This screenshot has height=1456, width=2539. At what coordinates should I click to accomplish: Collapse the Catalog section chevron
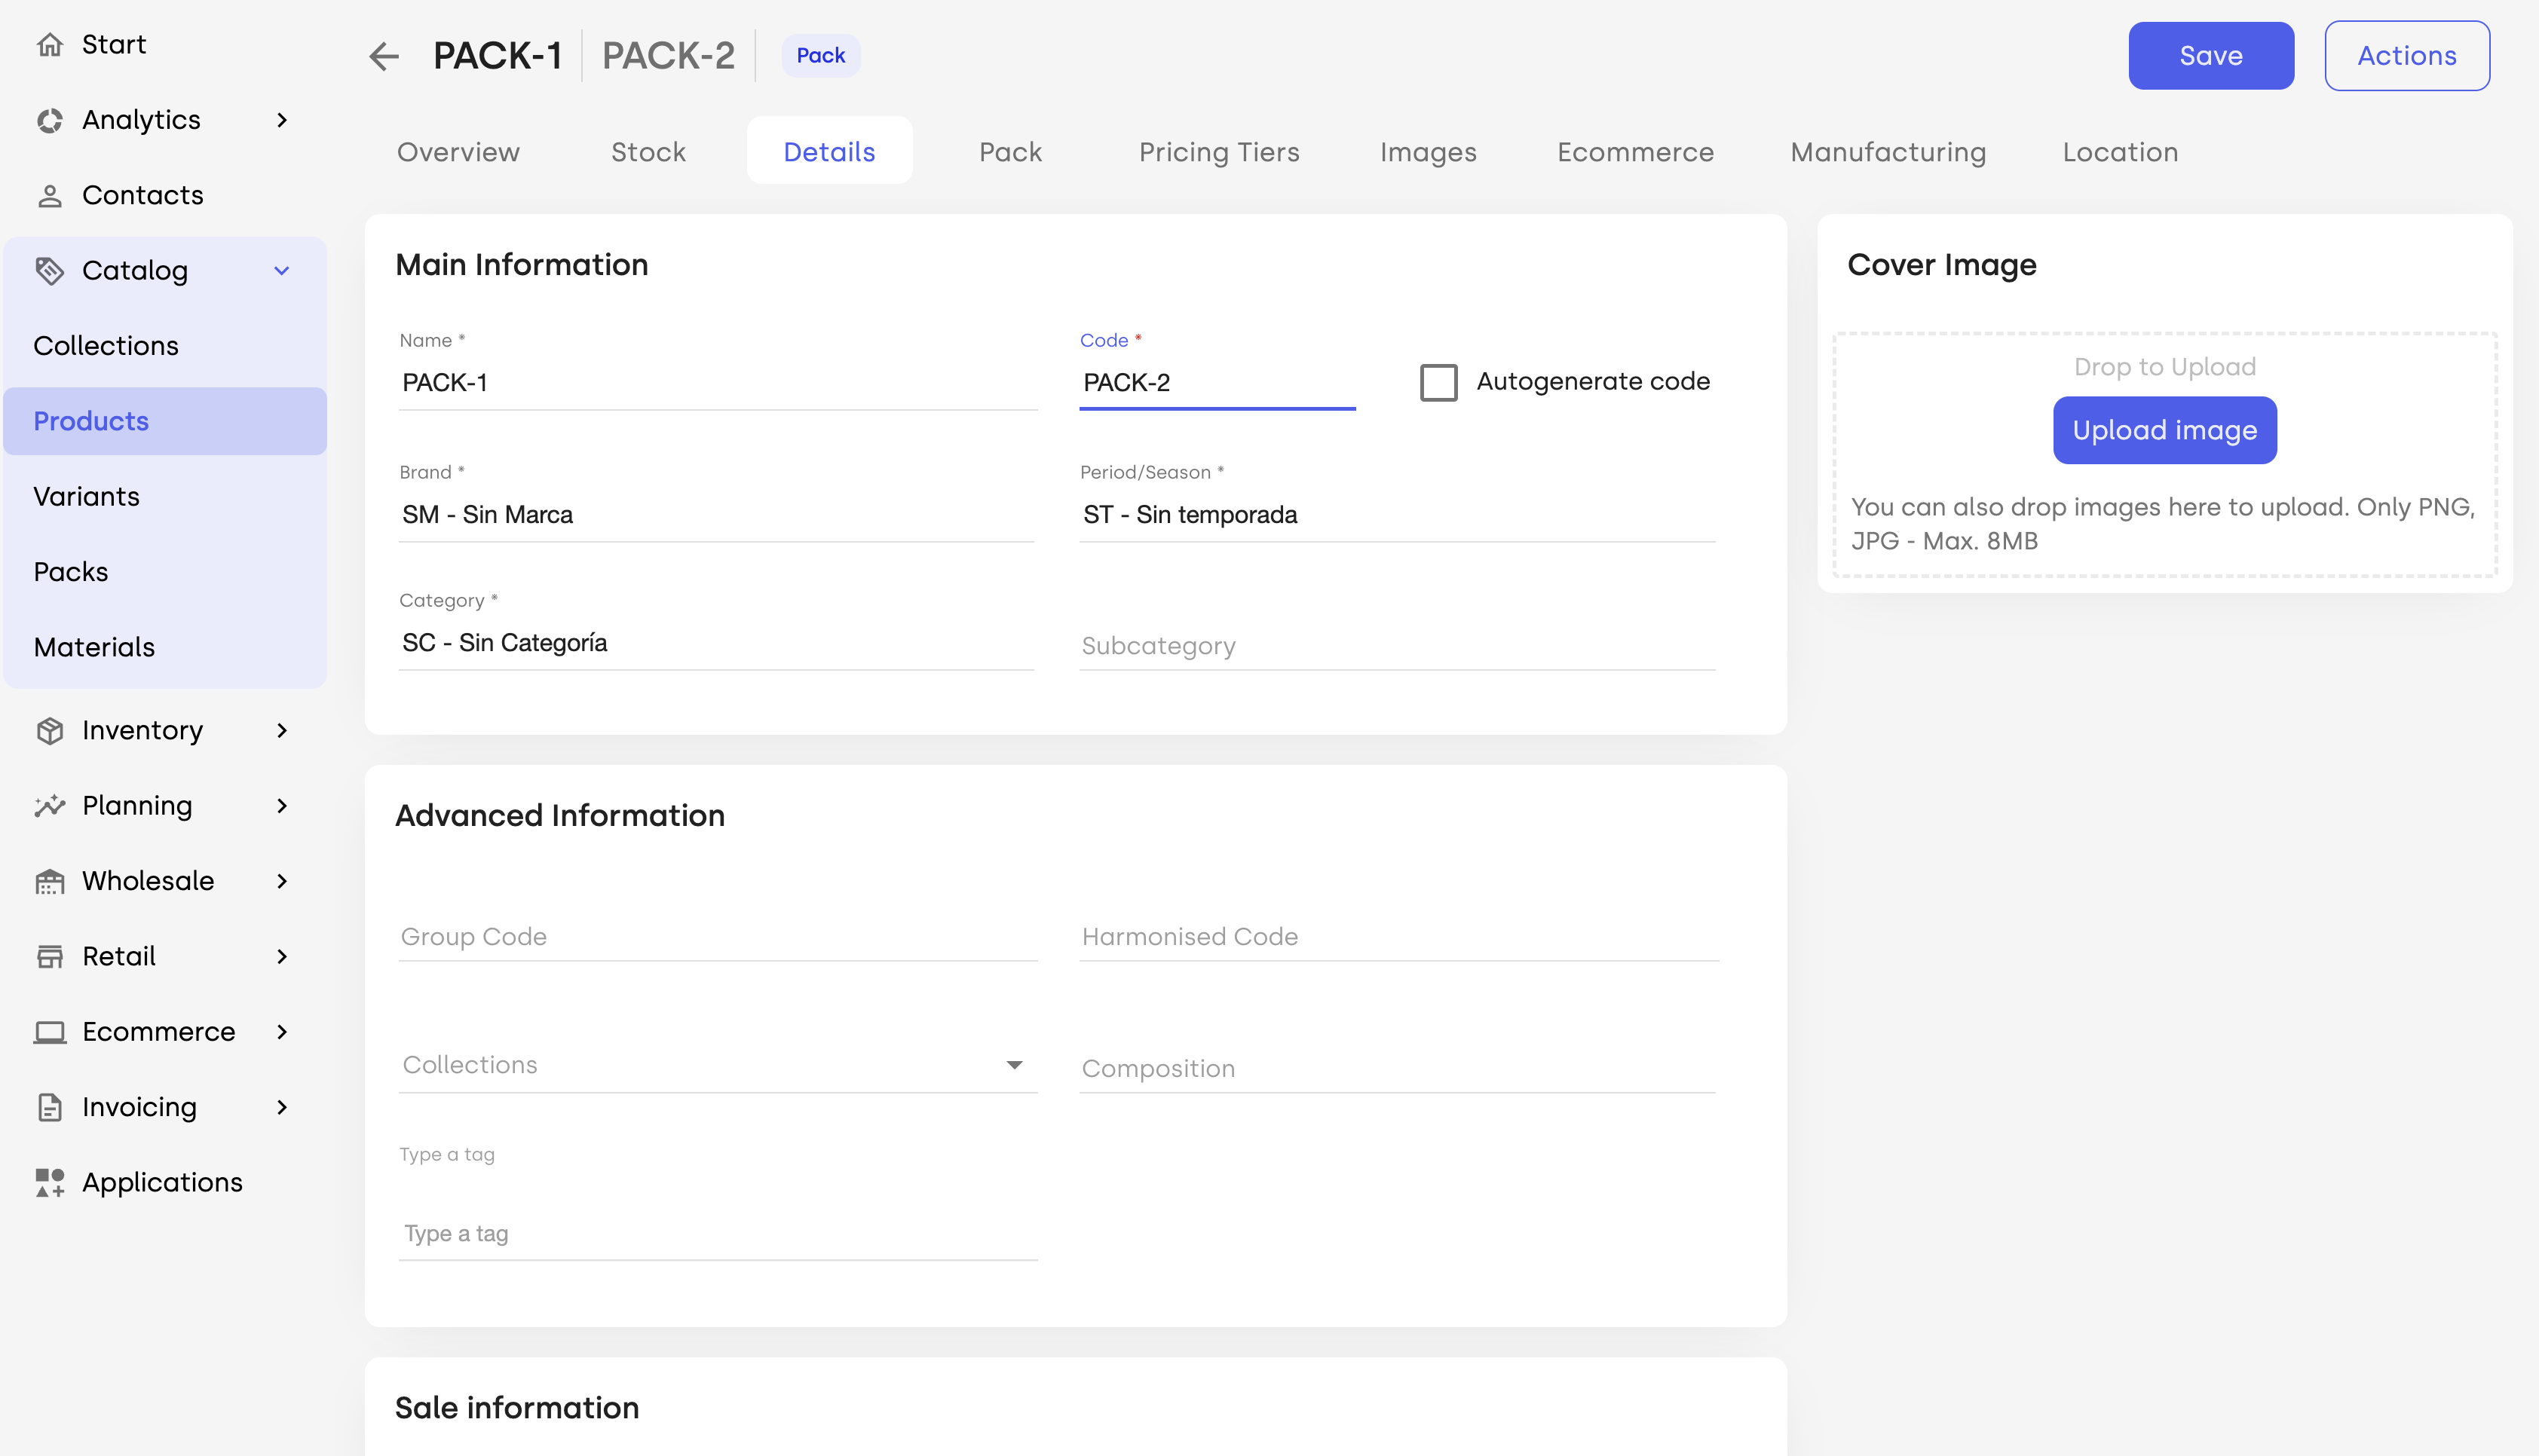(282, 270)
